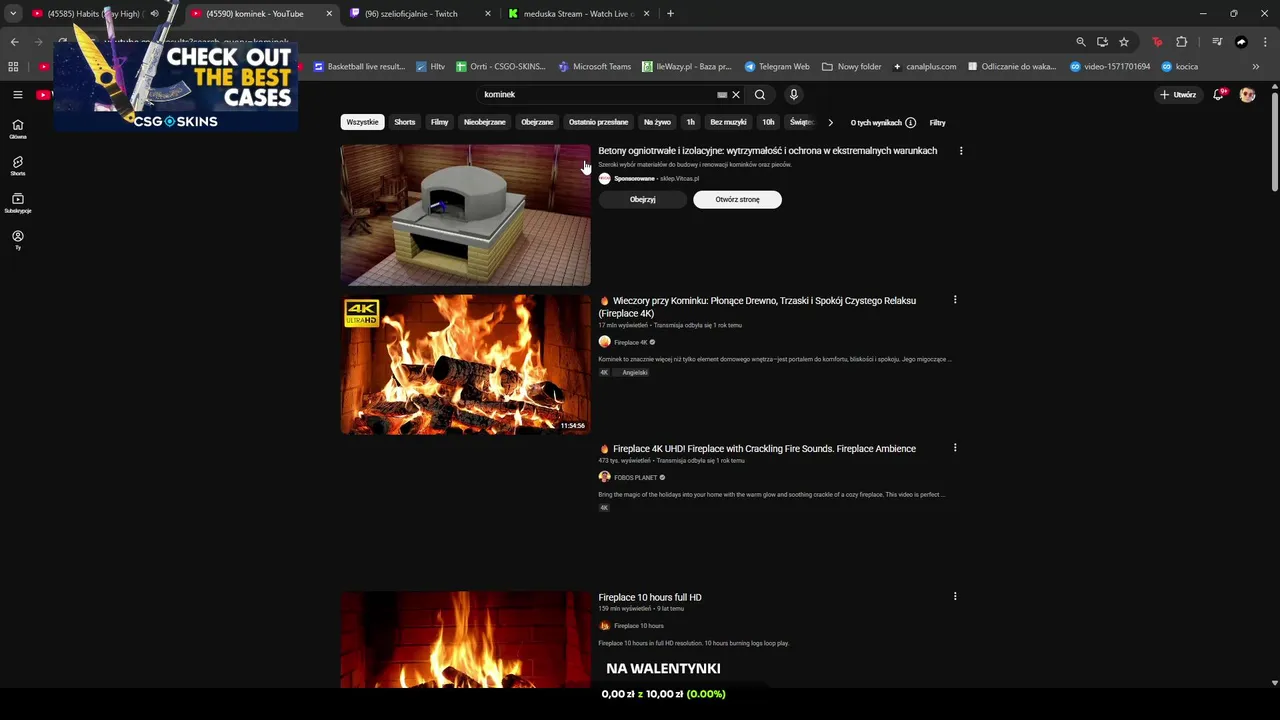Select the Nieobejrzane filter chip
The image size is (1280, 720).
485,122
